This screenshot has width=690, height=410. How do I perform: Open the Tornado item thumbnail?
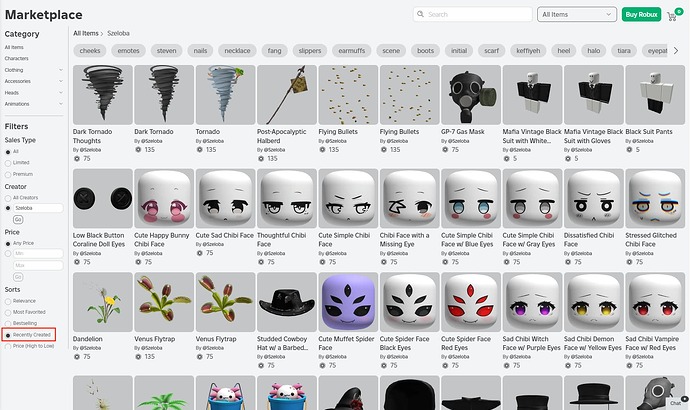[x=225, y=95]
